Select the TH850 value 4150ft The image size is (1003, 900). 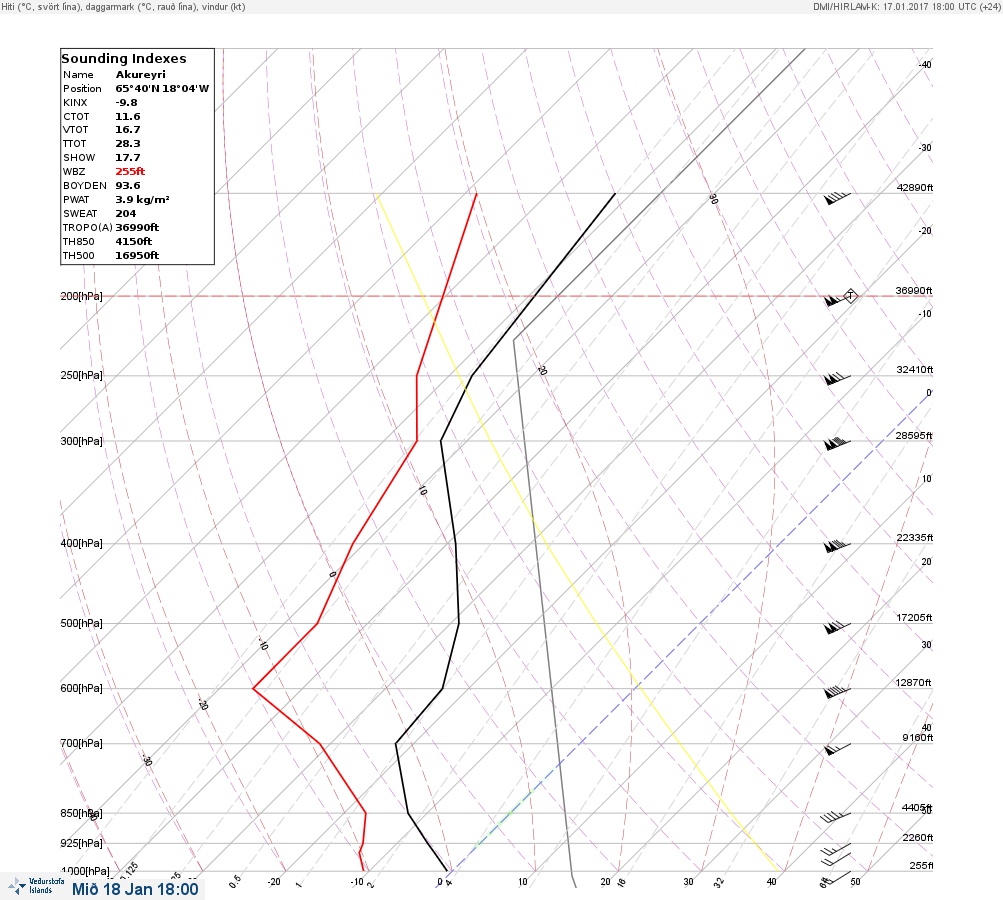(x=134, y=241)
